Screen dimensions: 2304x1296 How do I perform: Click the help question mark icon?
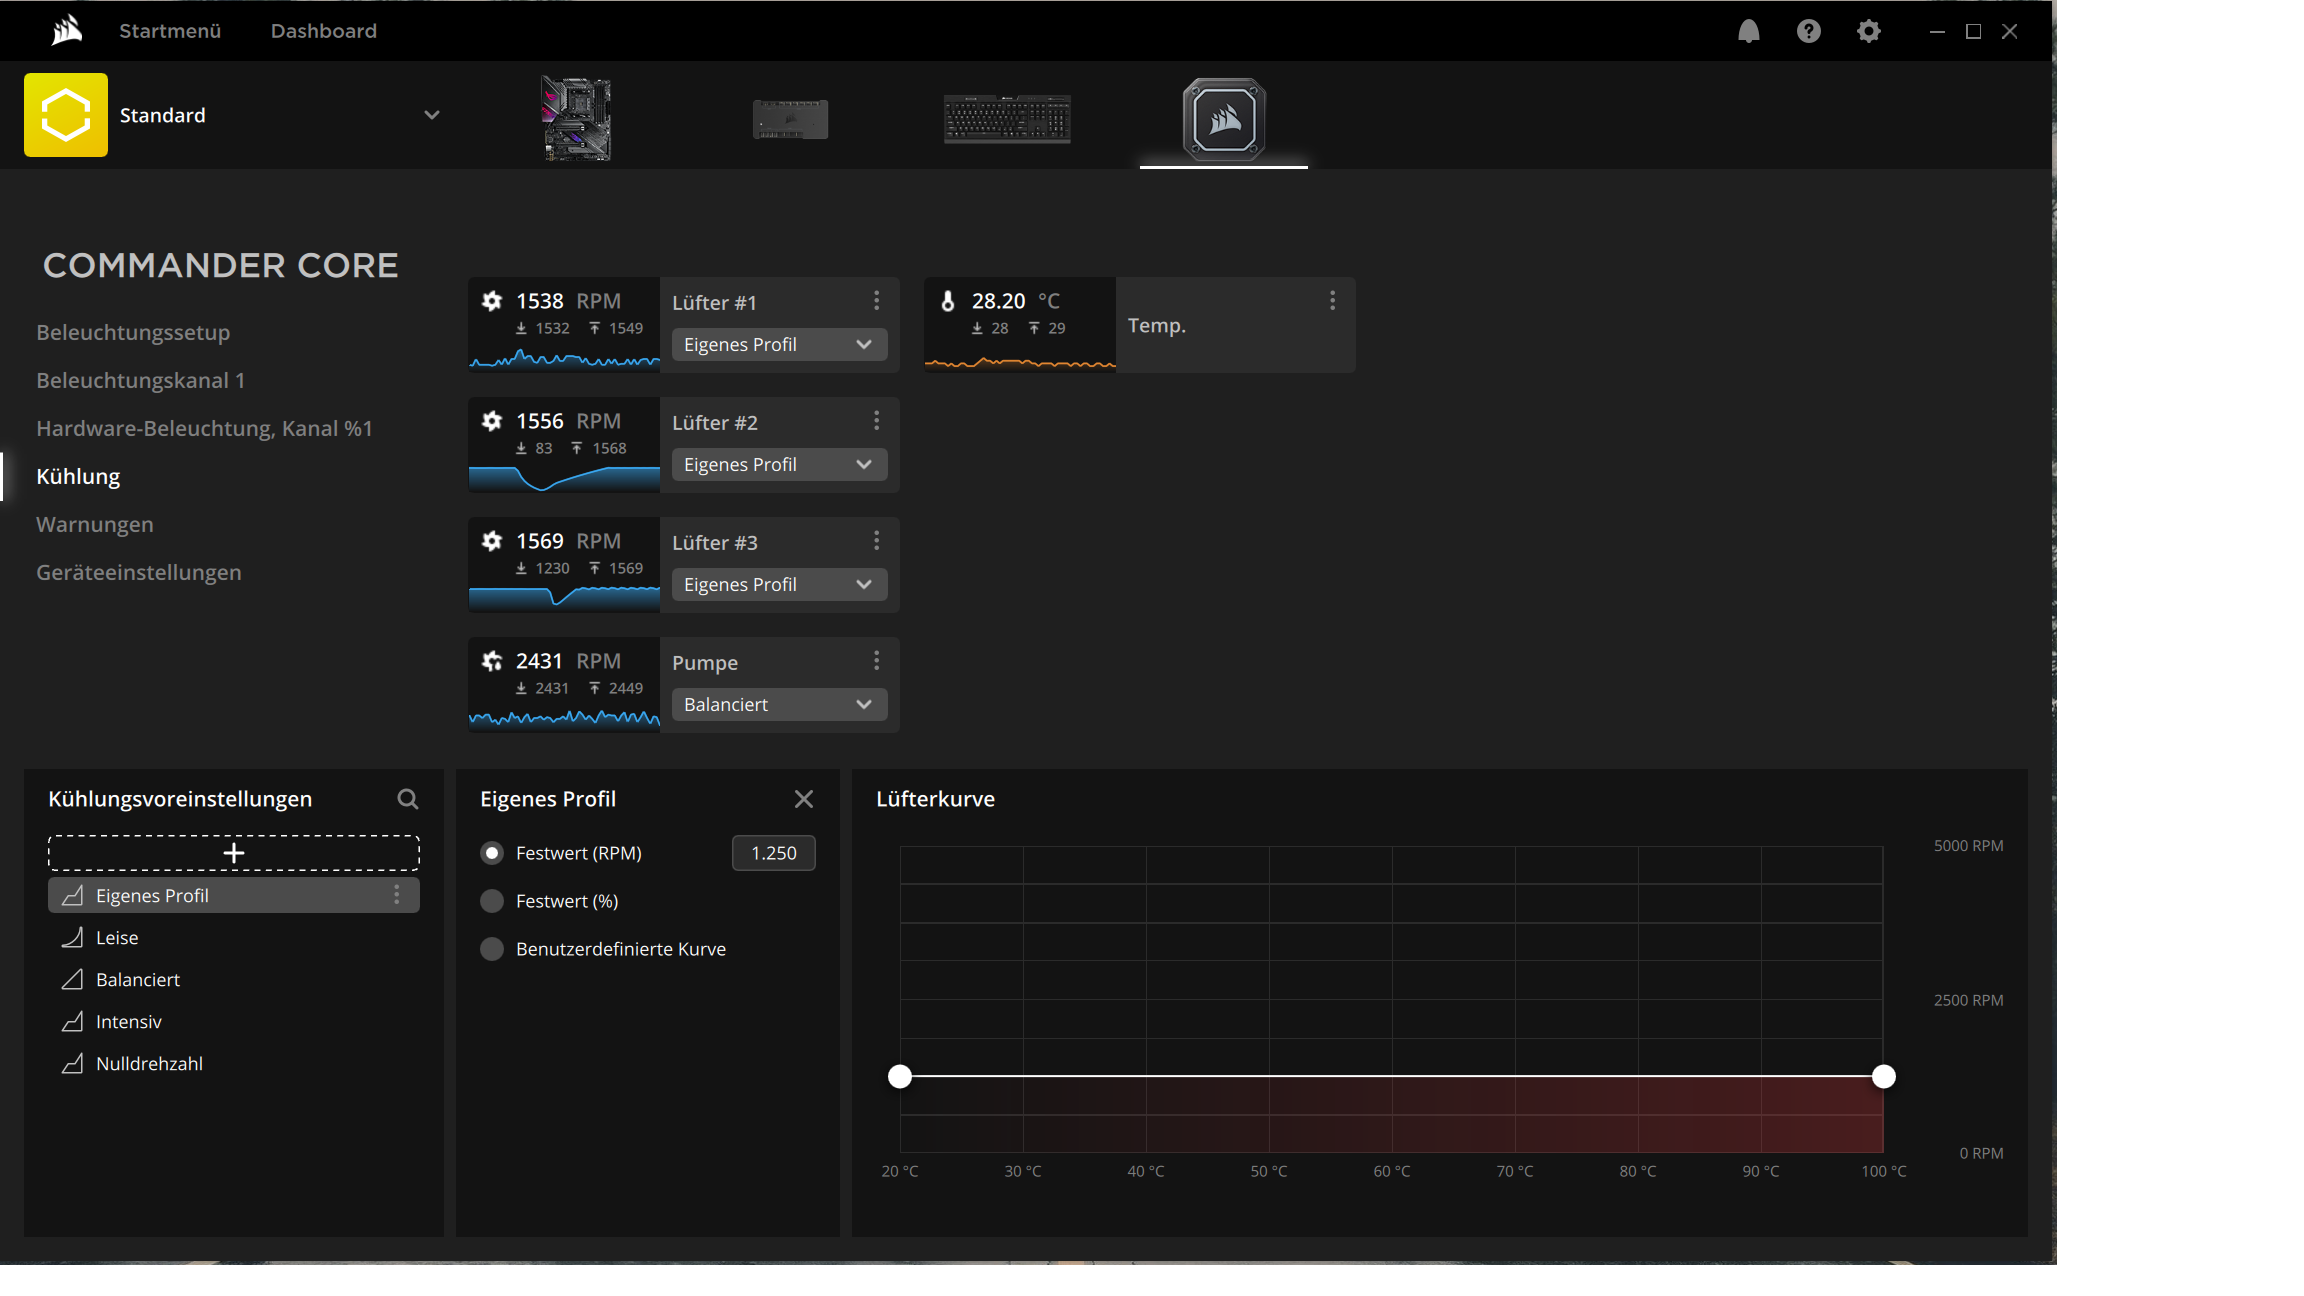[x=1808, y=32]
